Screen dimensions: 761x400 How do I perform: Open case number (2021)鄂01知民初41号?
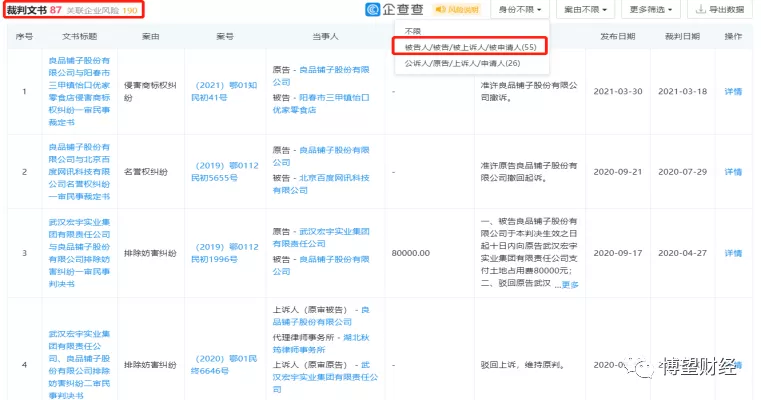point(224,91)
